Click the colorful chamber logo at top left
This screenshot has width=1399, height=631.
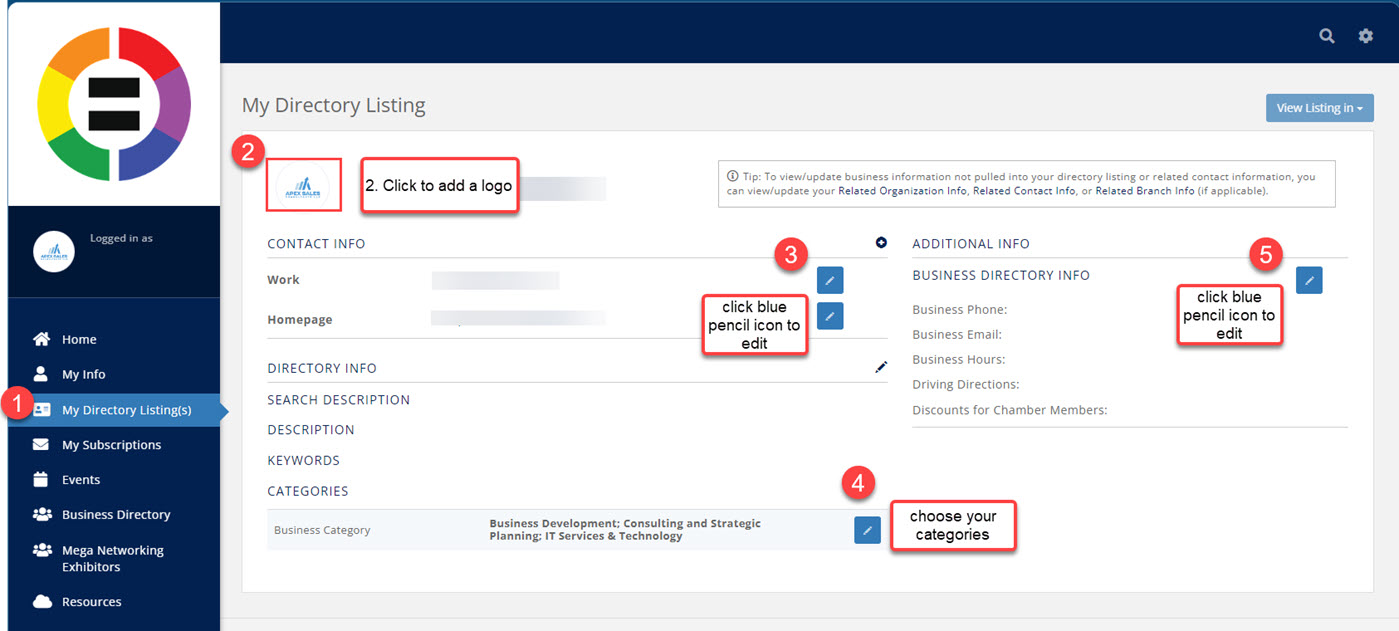[114, 104]
